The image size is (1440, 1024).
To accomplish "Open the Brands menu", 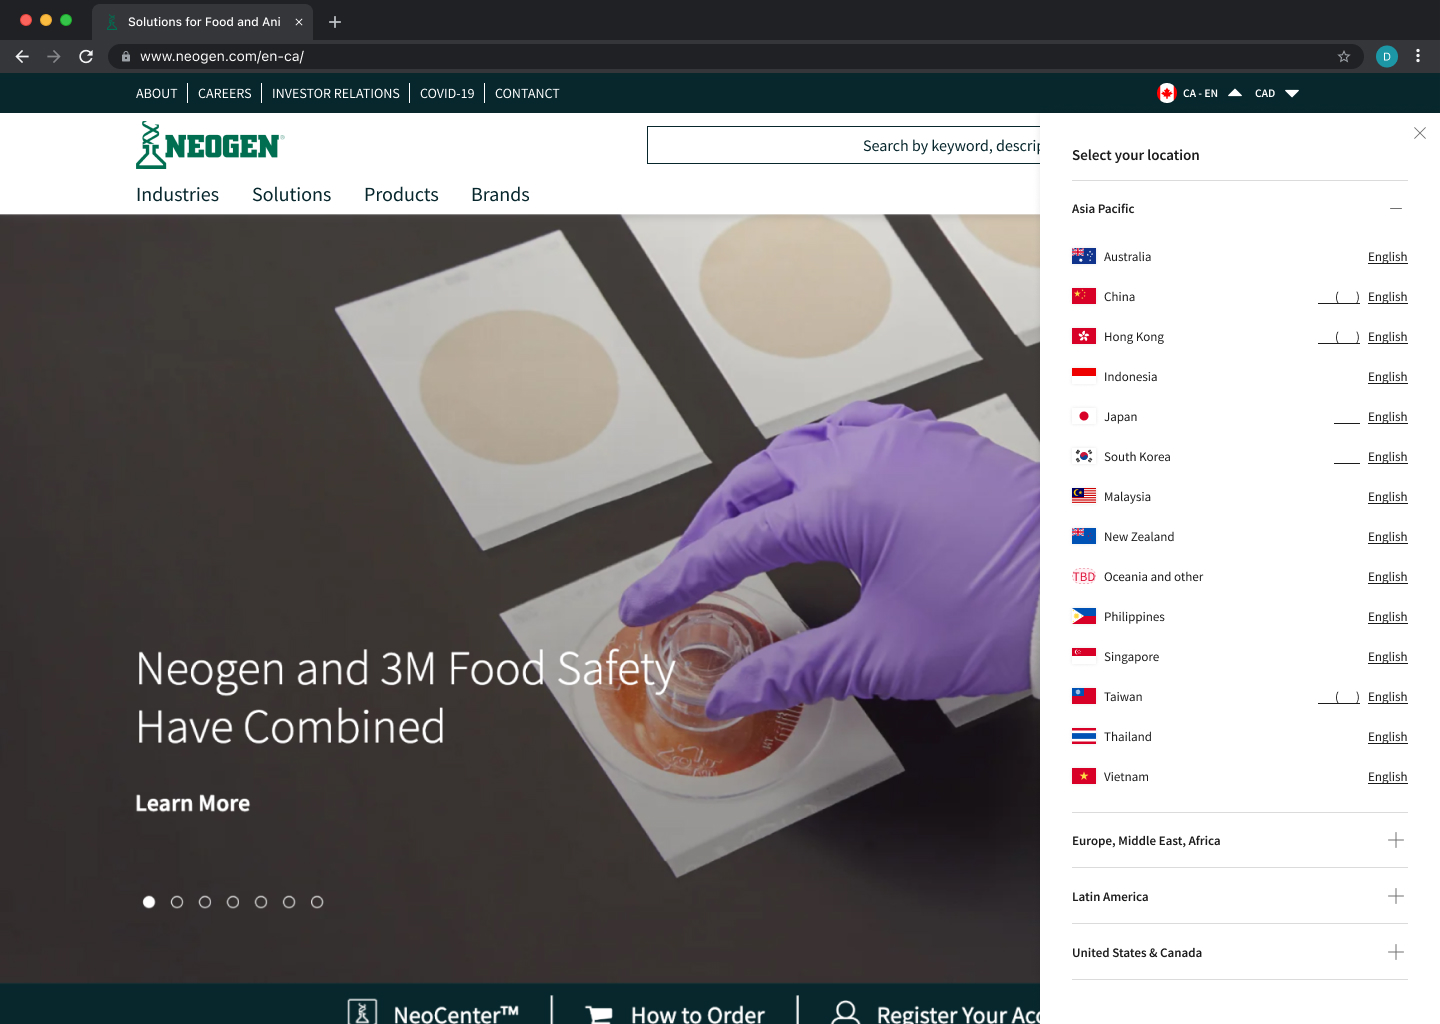I will 500,195.
